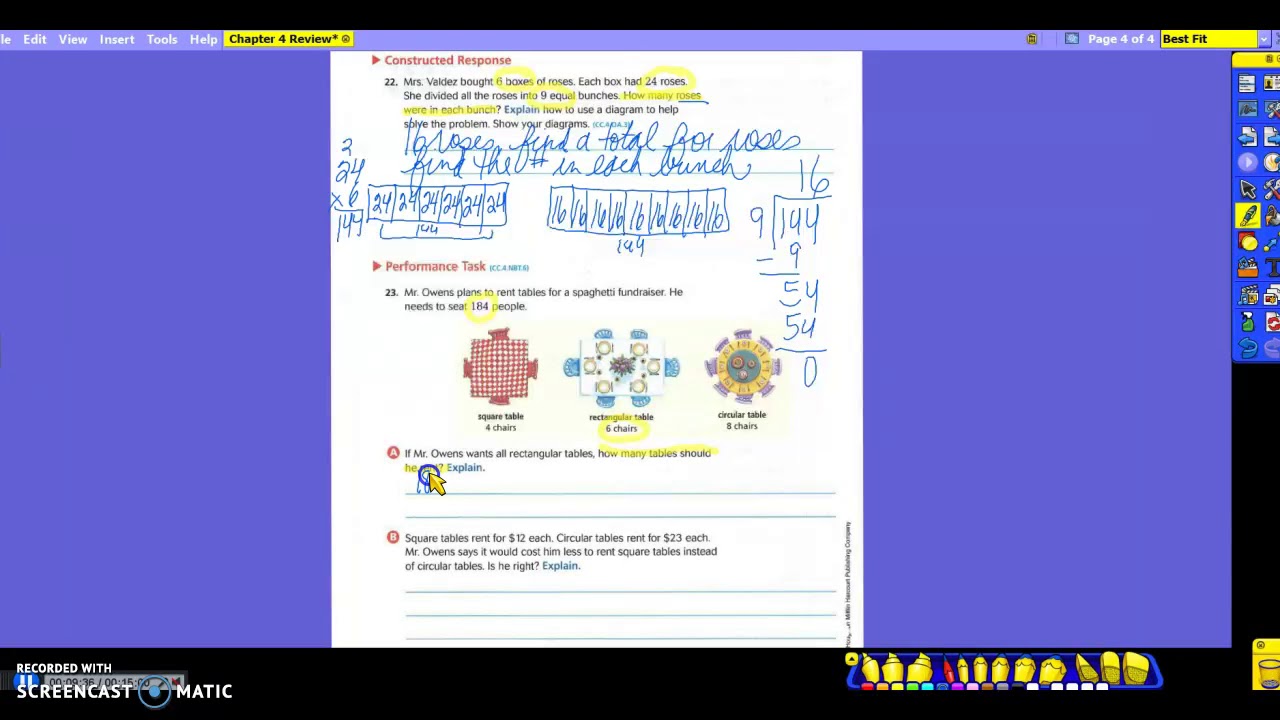The width and height of the screenshot is (1280, 720).
Task: Click the Page 4 of 4 indicator
Action: [x=1120, y=39]
